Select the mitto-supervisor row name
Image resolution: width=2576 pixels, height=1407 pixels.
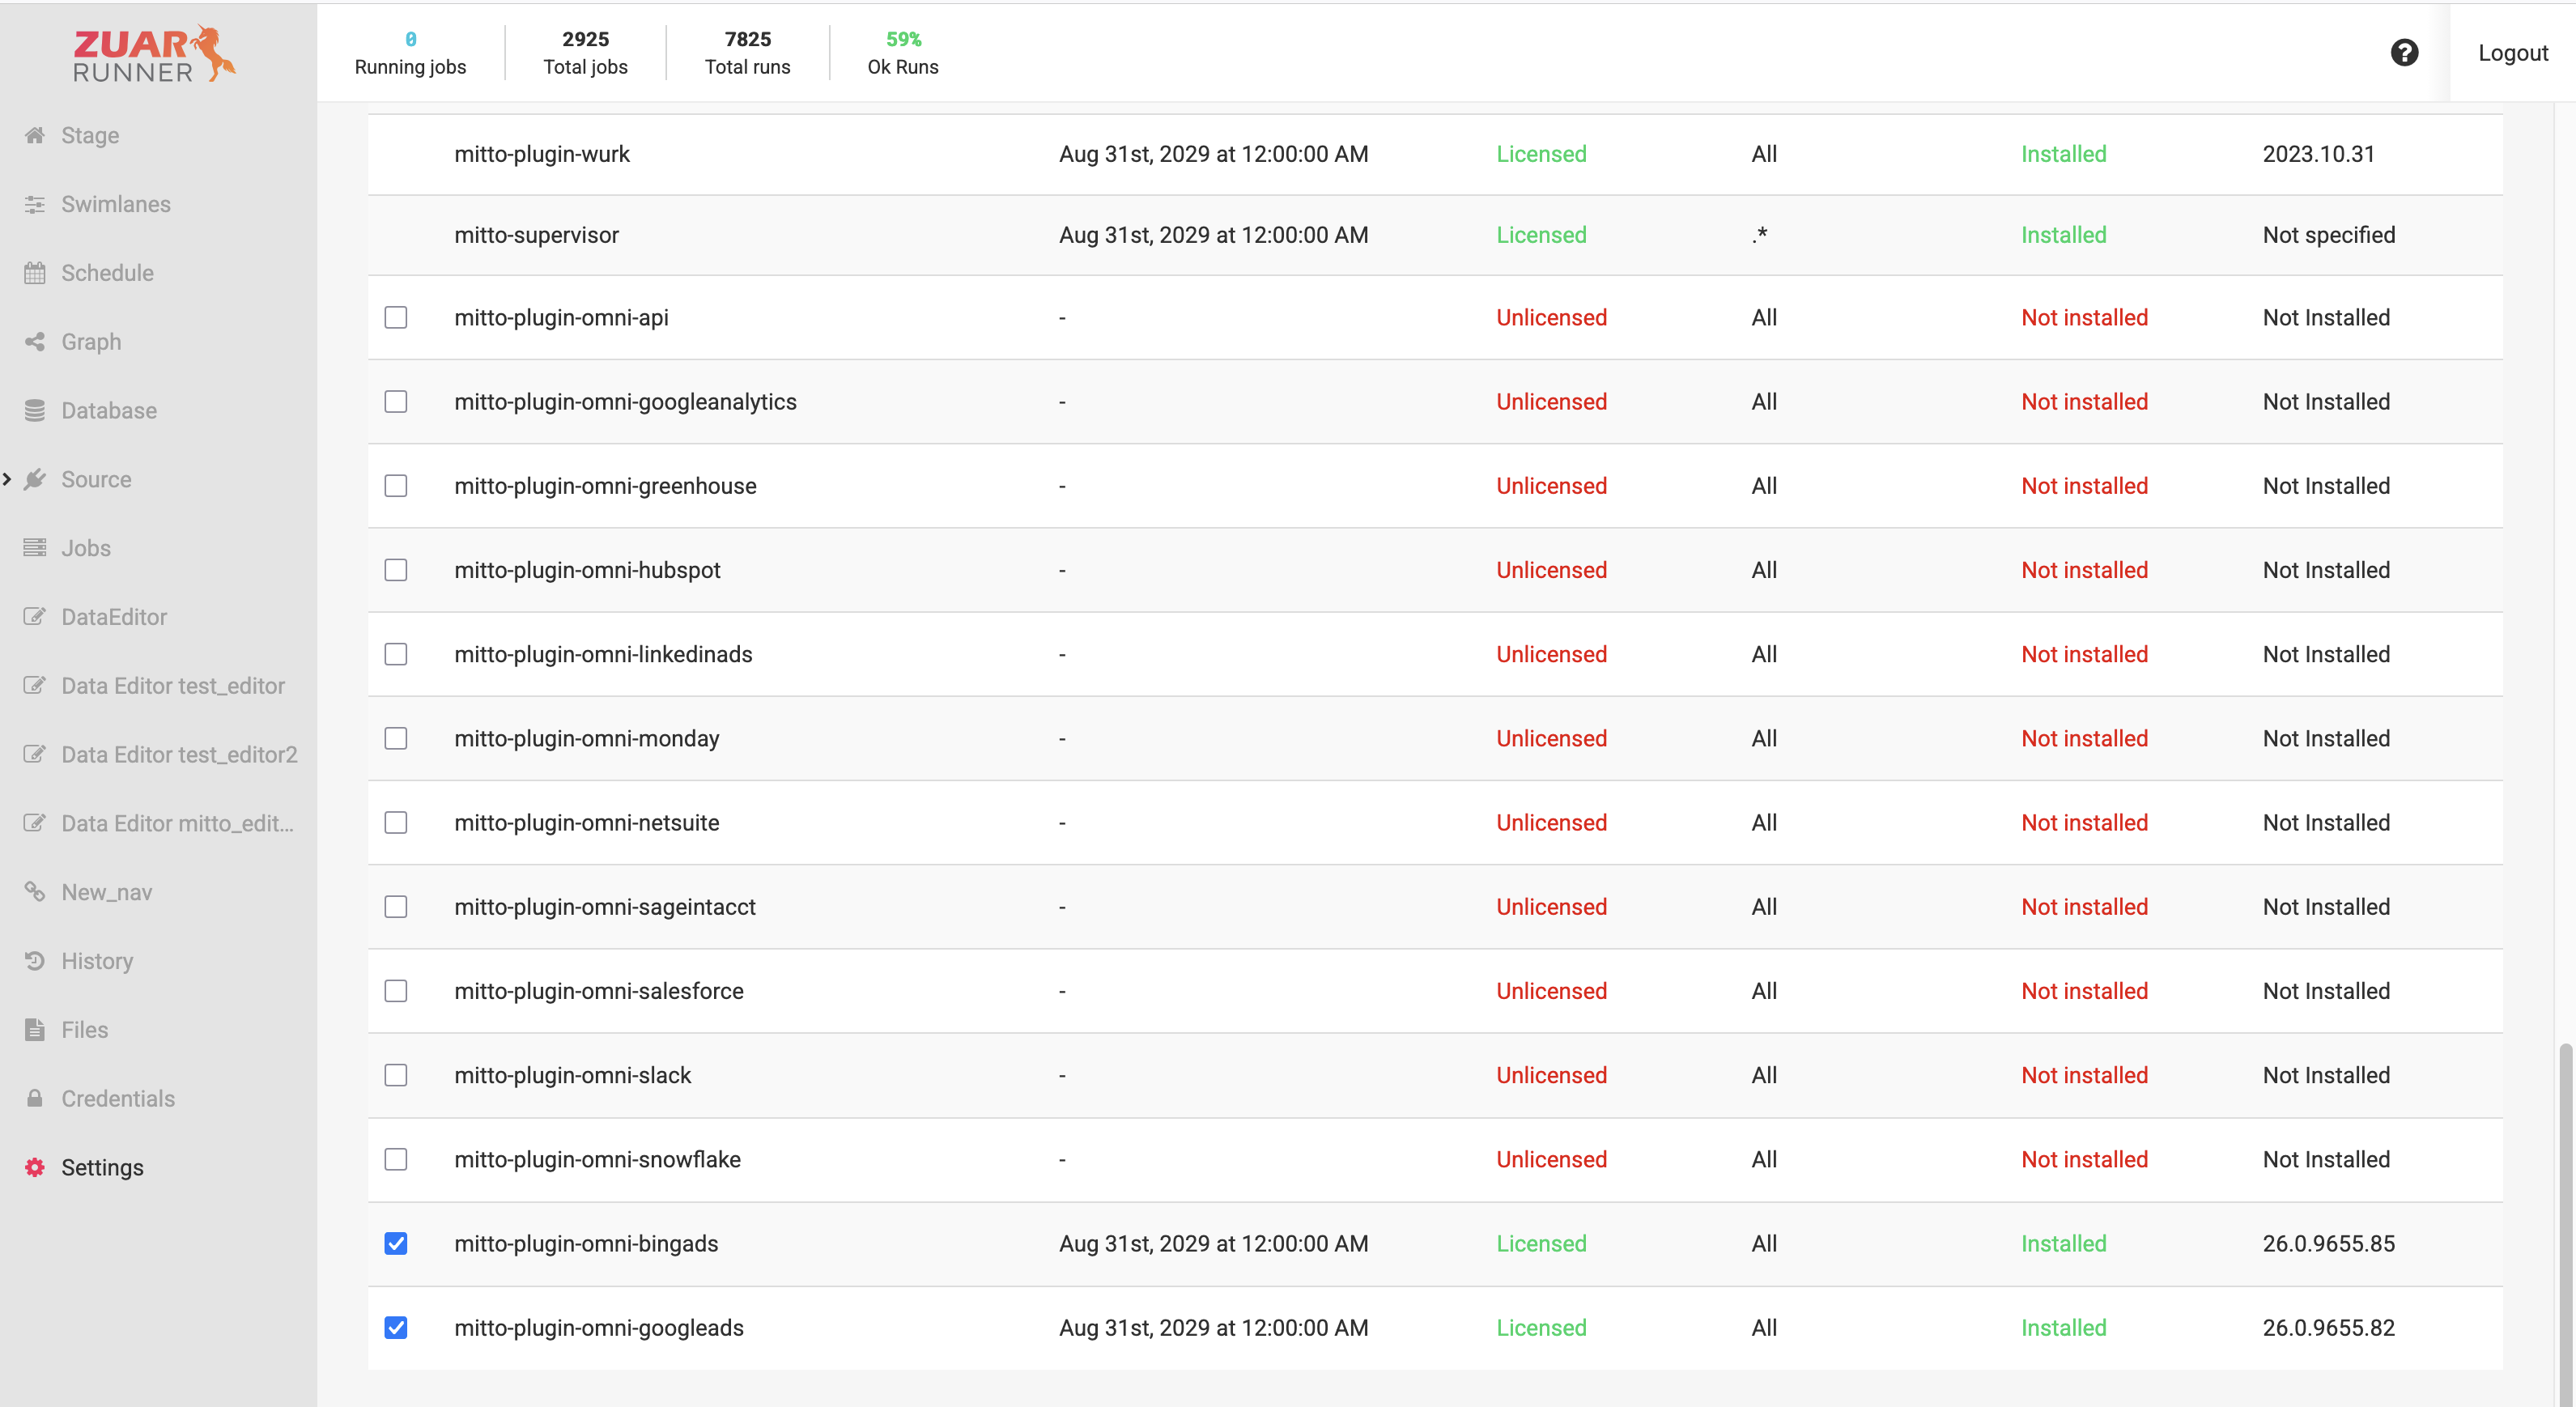pyautogui.click(x=536, y=235)
